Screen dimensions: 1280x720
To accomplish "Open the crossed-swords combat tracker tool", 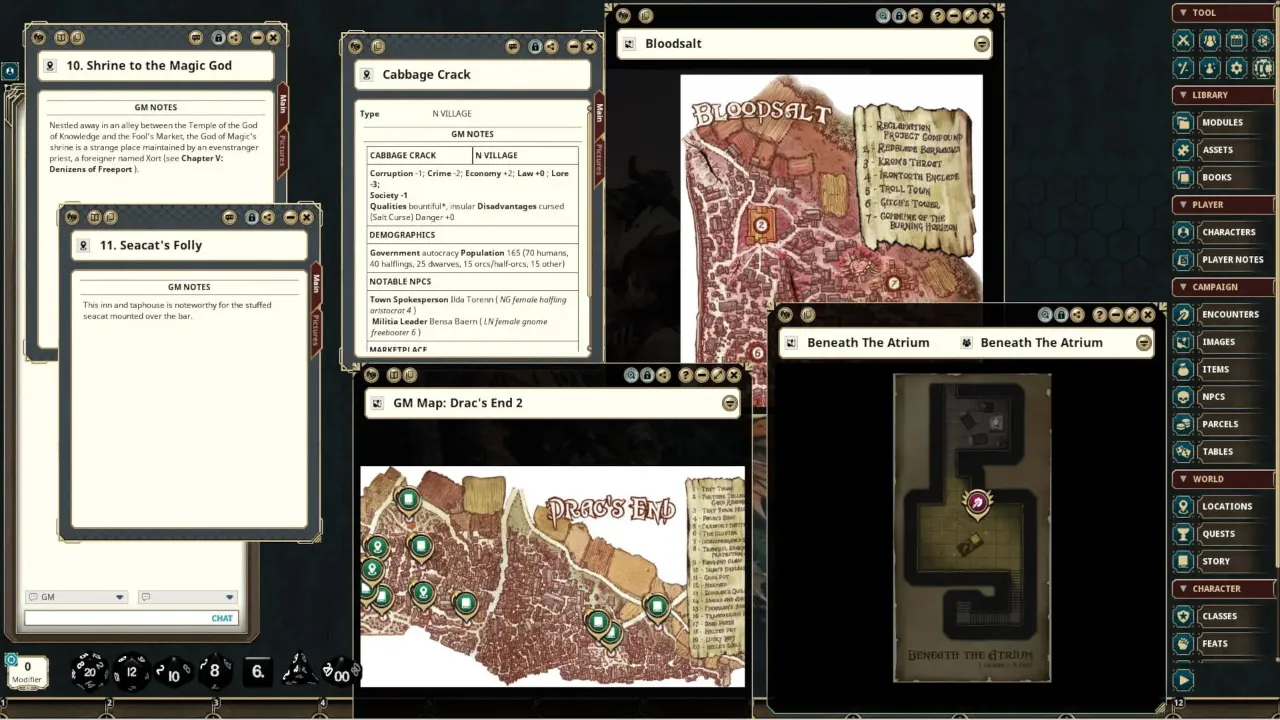I will tap(1184, 40).
